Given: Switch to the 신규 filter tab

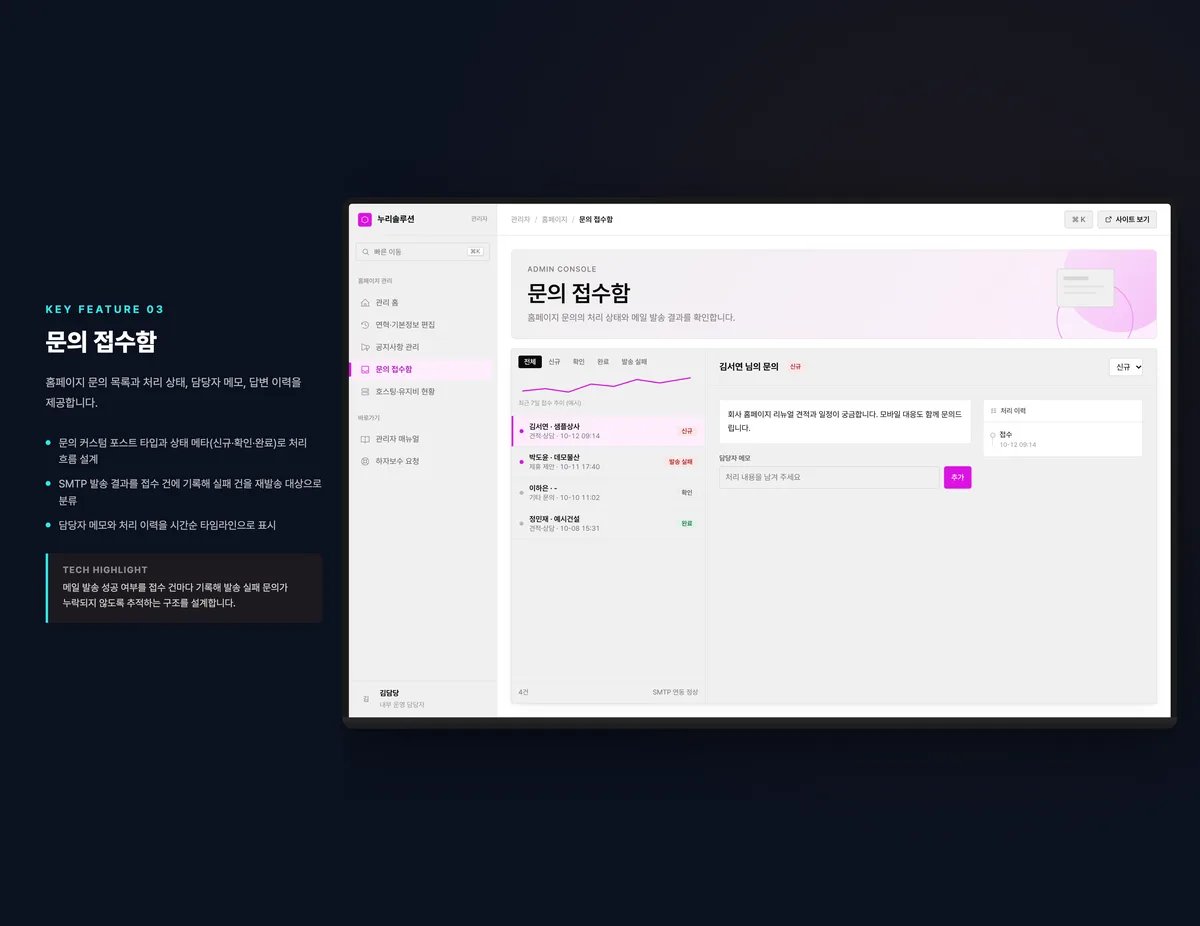Looking at the screenshot, I should click(x=554, y=361).
